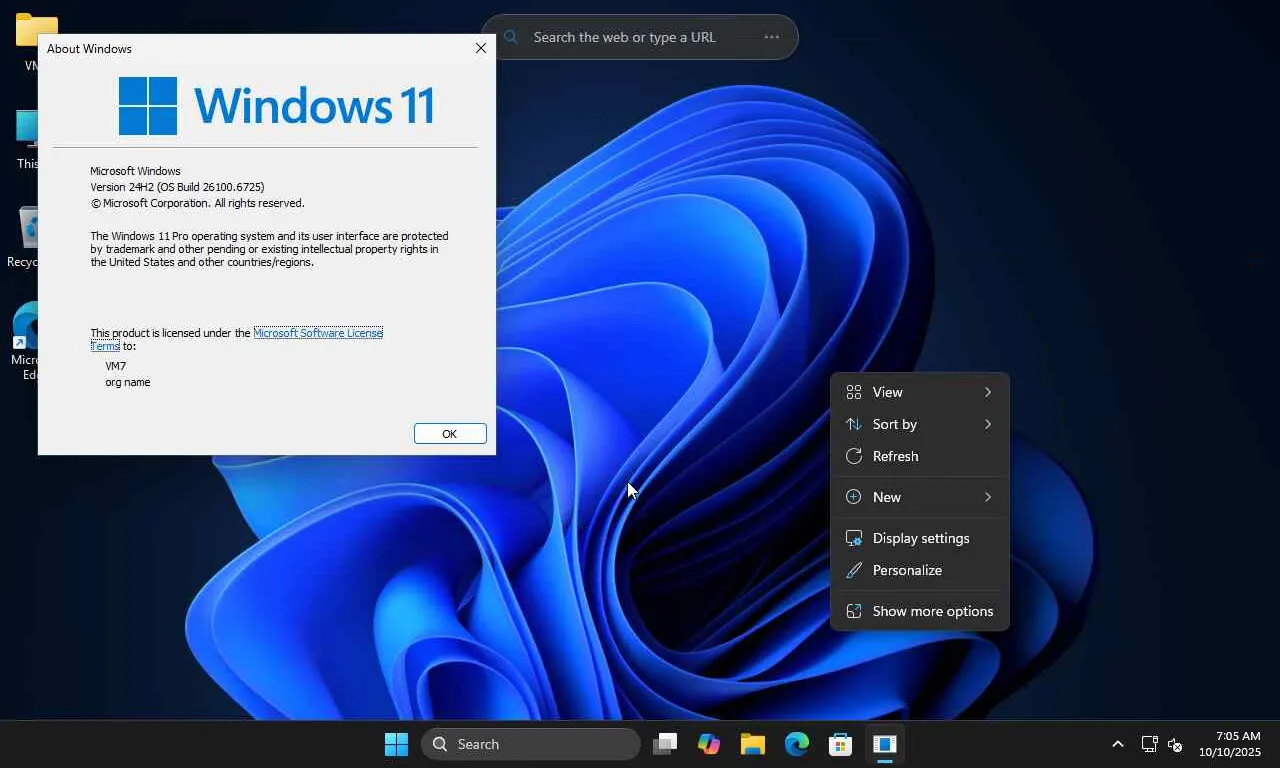
Task: Select the About Windows taskbar icon
Action: click(884, 744)
